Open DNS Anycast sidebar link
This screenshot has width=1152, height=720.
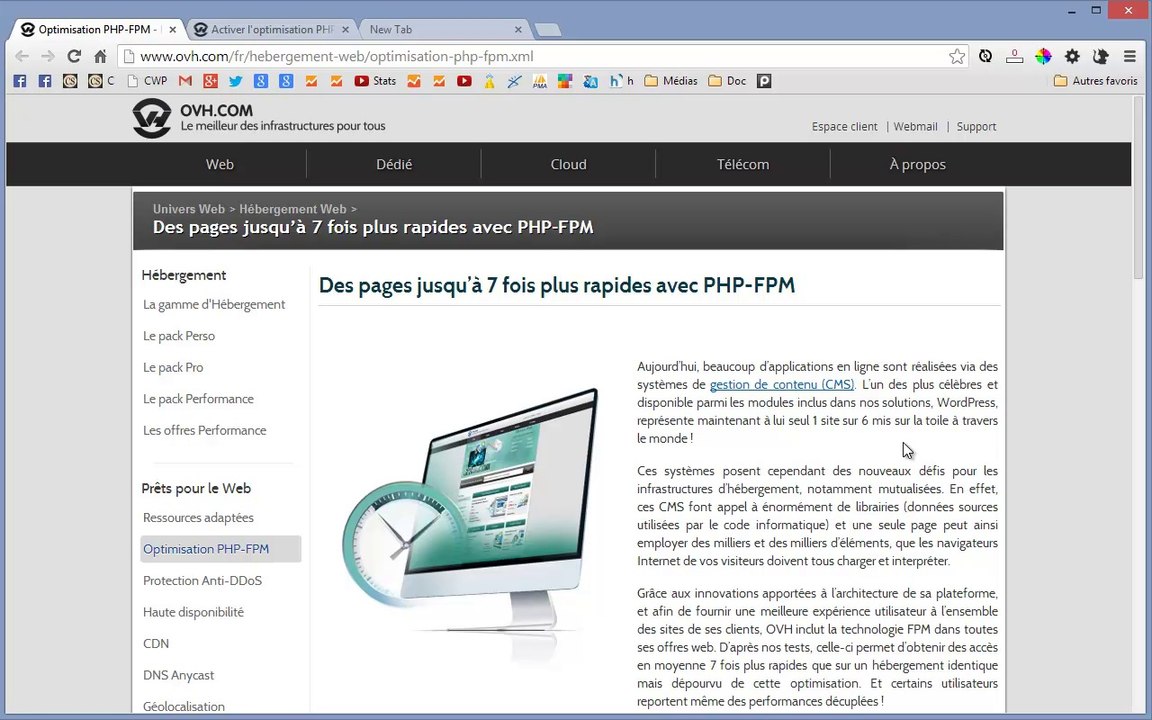point(179,675)
